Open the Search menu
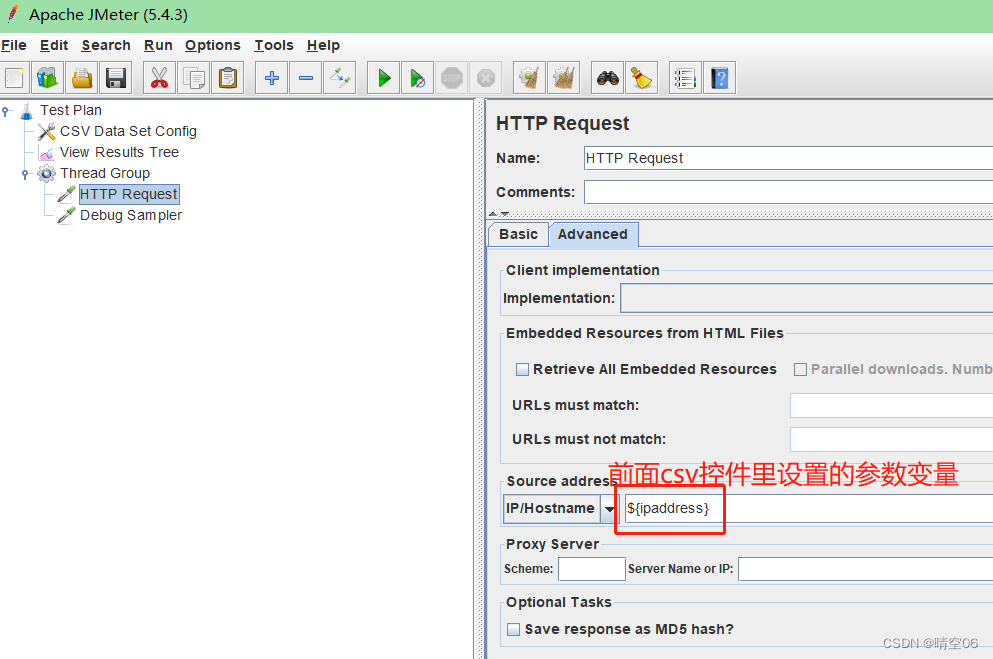The height and width of the screenshot is (659, 993). (106, 46)
